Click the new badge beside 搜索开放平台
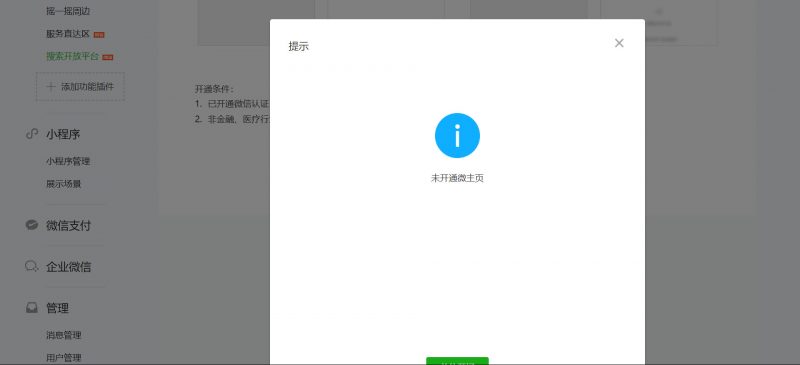Screen dimensions: 800x365 [108, 57]
